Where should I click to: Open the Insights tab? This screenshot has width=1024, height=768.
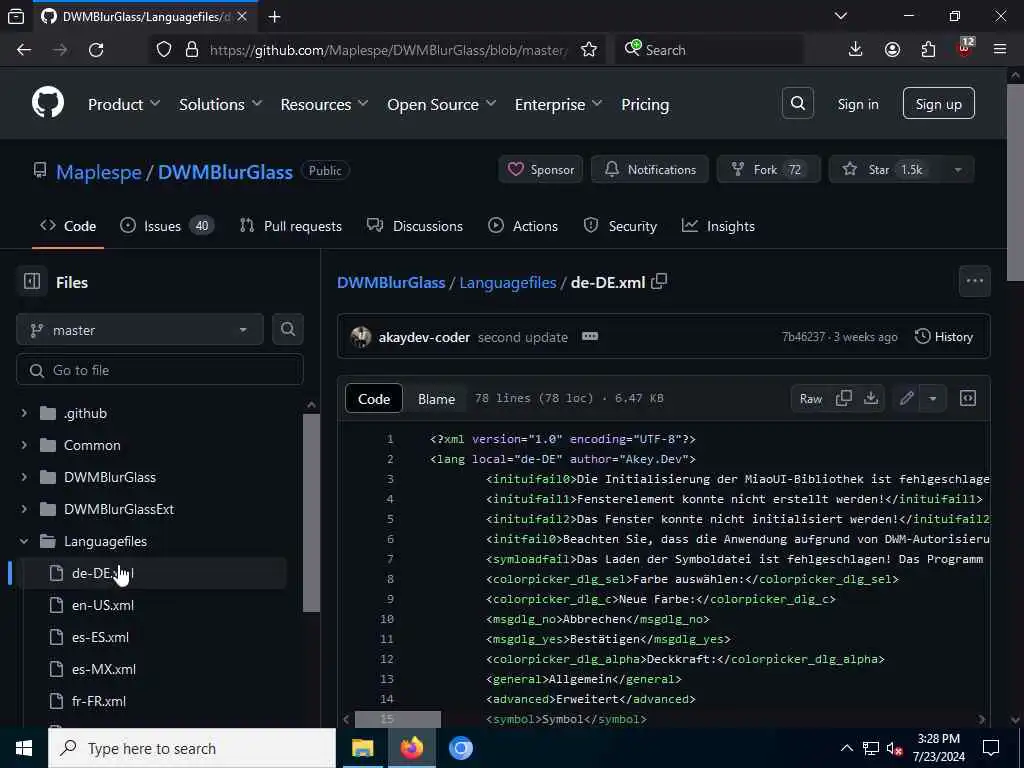click(x=718, y=226)
